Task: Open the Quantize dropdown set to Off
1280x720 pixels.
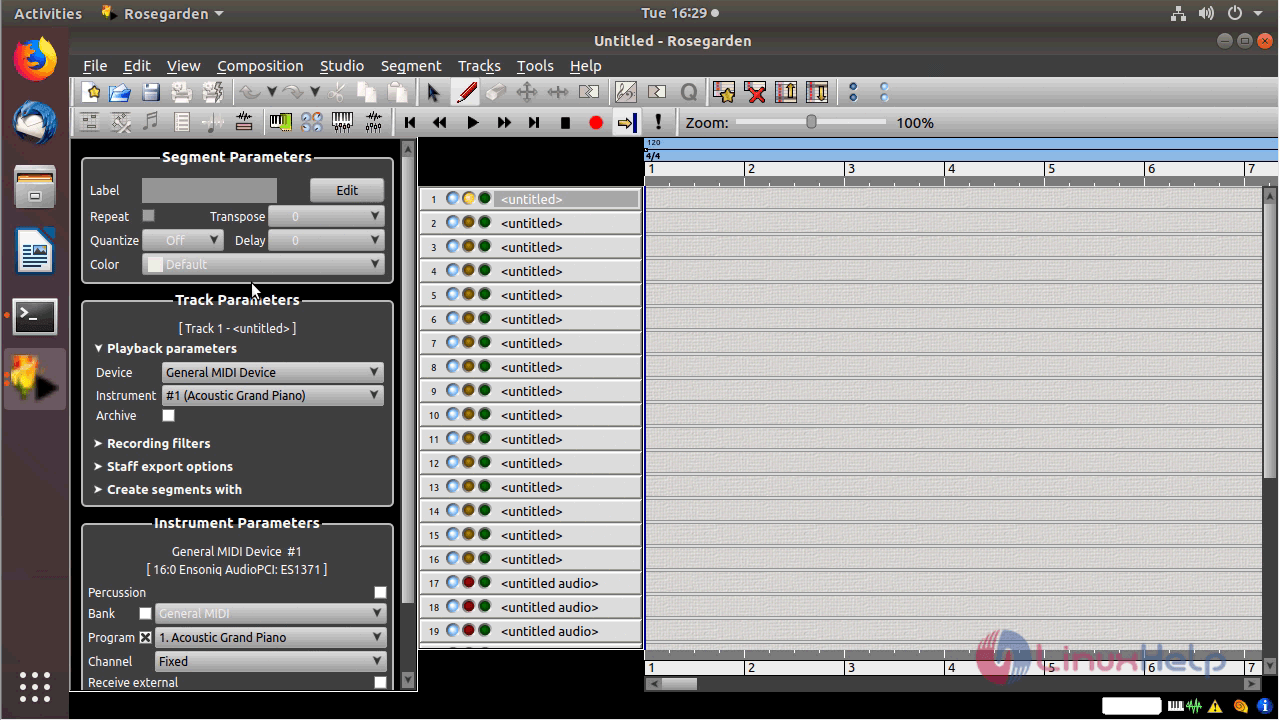Action: tap(182, 240)
